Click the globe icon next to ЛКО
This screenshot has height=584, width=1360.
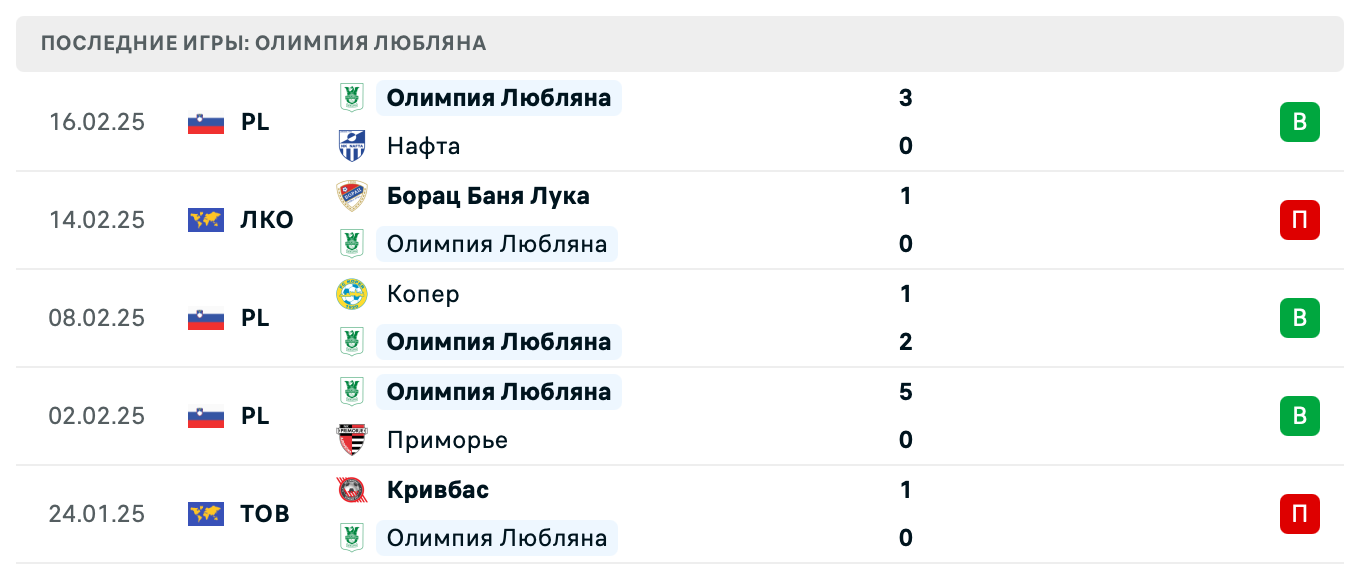point(205,220)
